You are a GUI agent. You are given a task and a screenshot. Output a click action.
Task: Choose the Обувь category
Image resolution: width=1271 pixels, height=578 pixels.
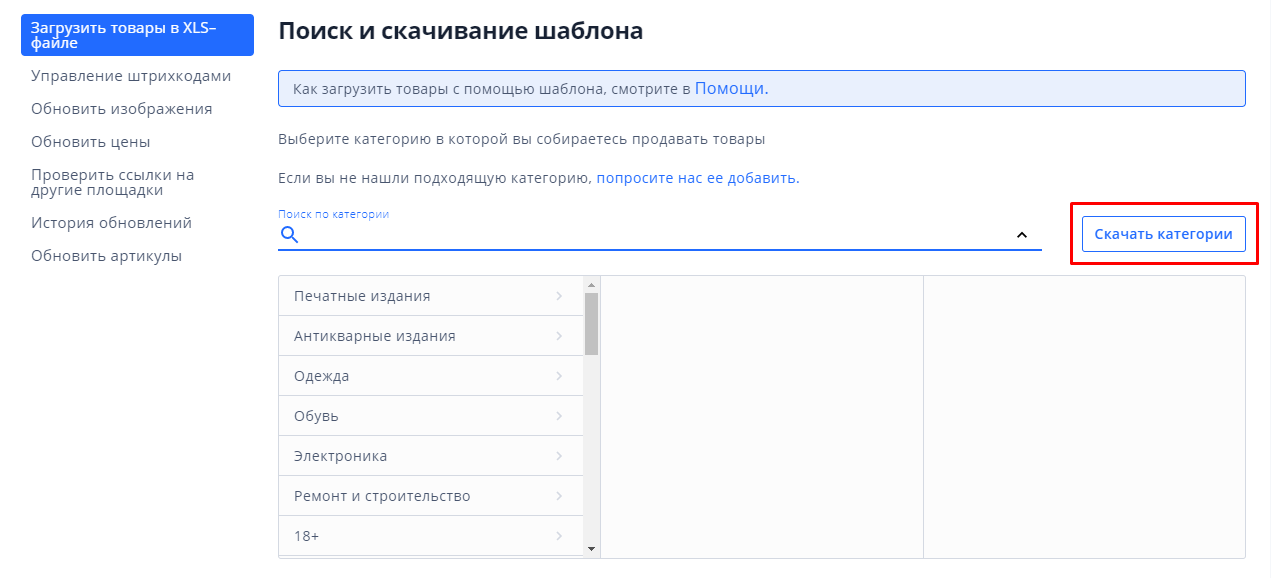coord(431,416)
